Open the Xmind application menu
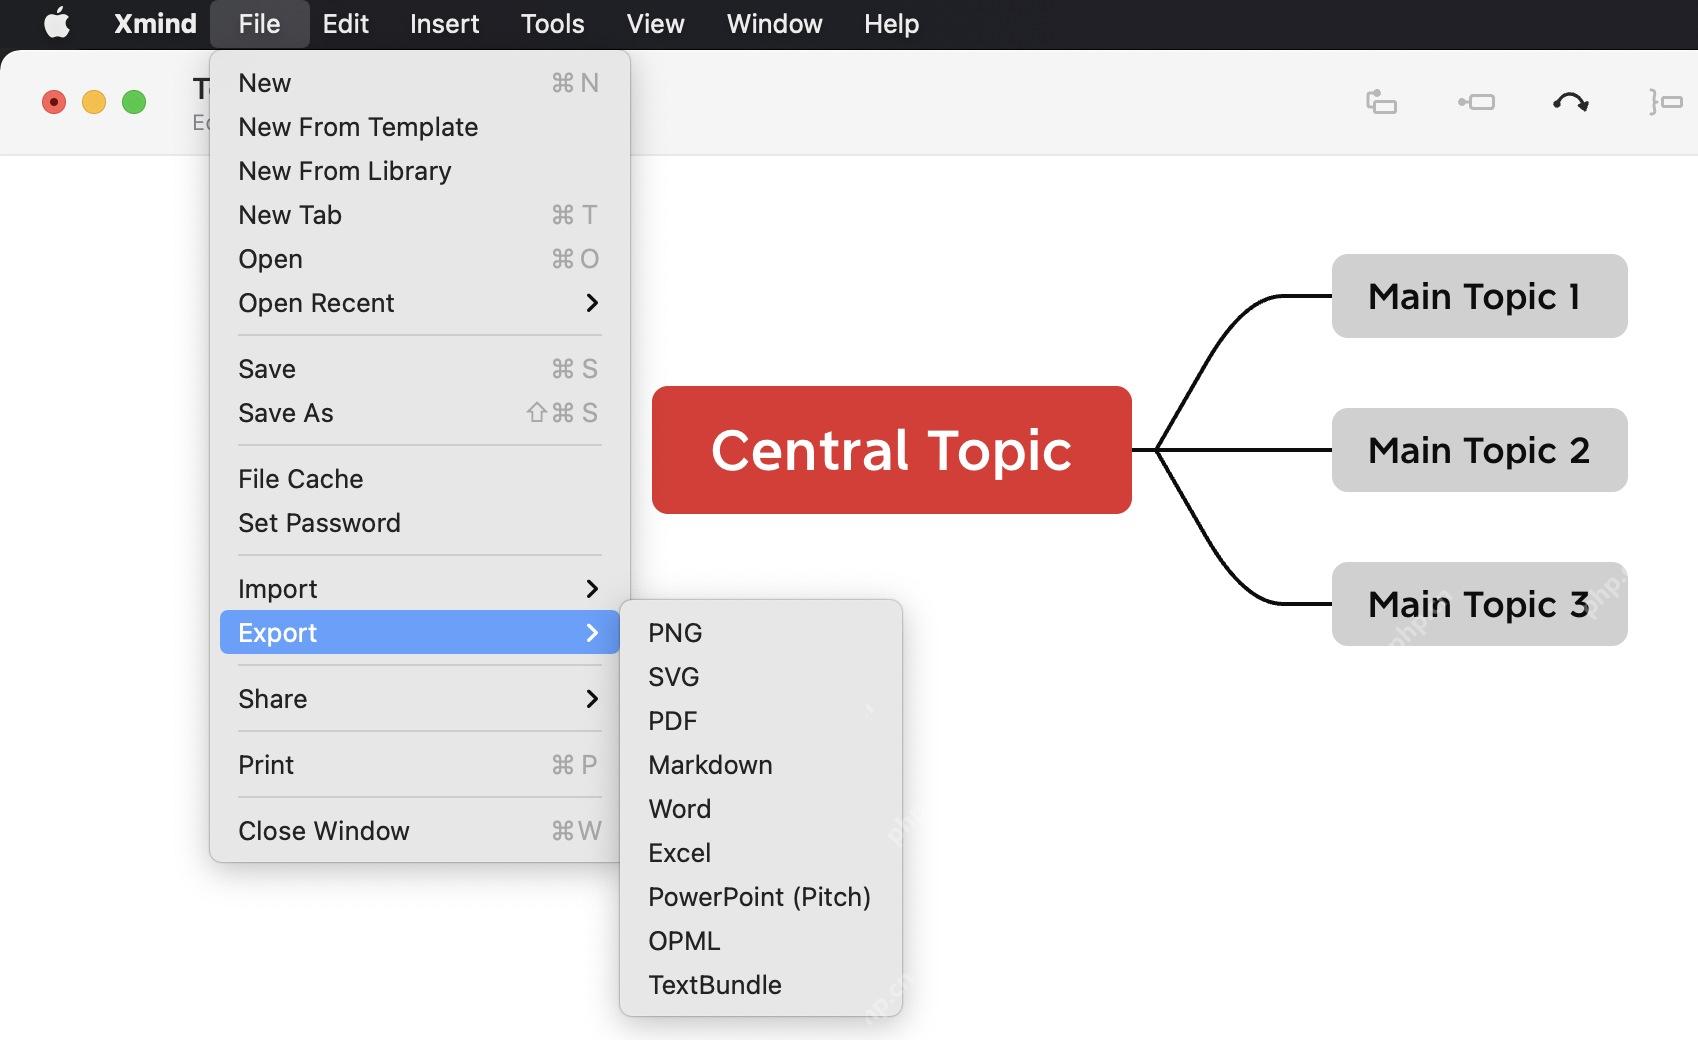This screenshot has height=1040, width=1698. coord(155,23)
